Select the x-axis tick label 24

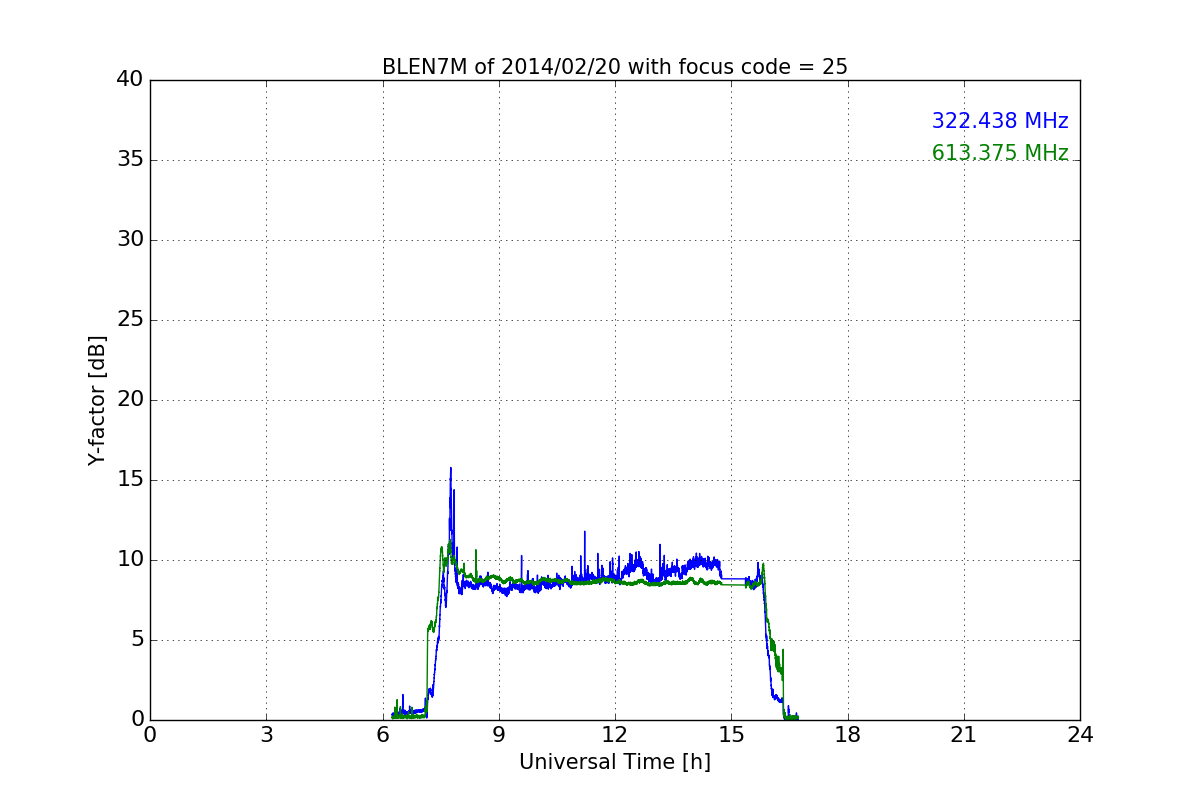click(1080, 735)
